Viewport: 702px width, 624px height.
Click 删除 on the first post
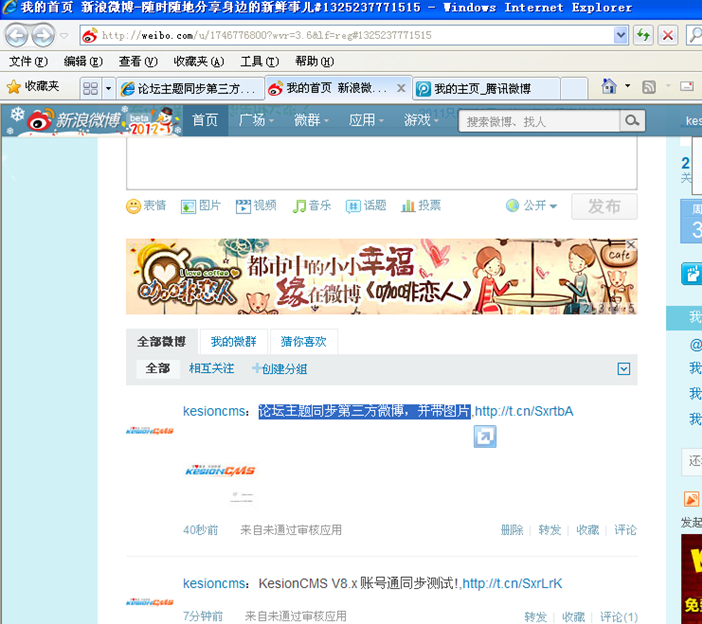[x=512, y=530]
